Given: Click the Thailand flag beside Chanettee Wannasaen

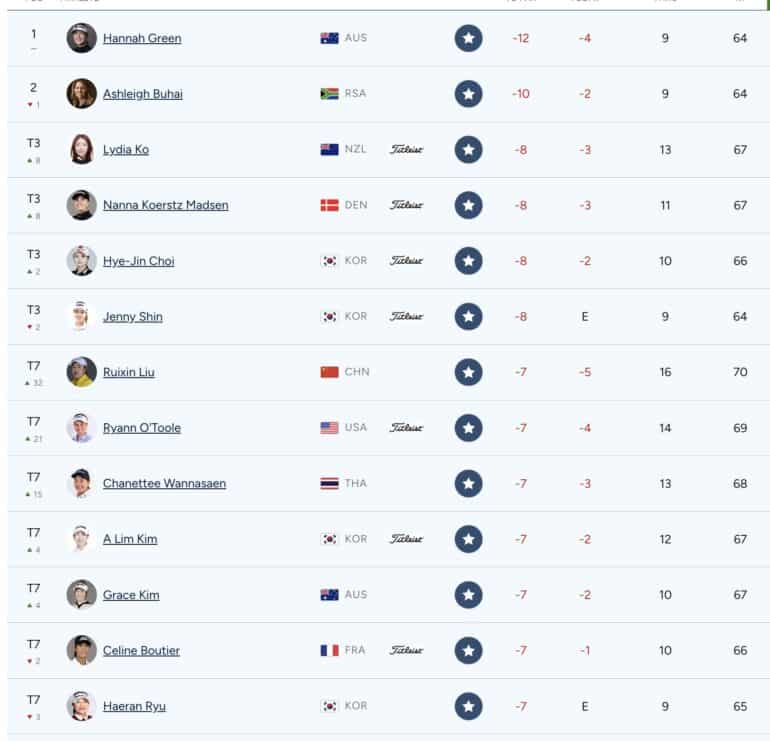Looking at the screenshot, I should click(x=330, y=483).
